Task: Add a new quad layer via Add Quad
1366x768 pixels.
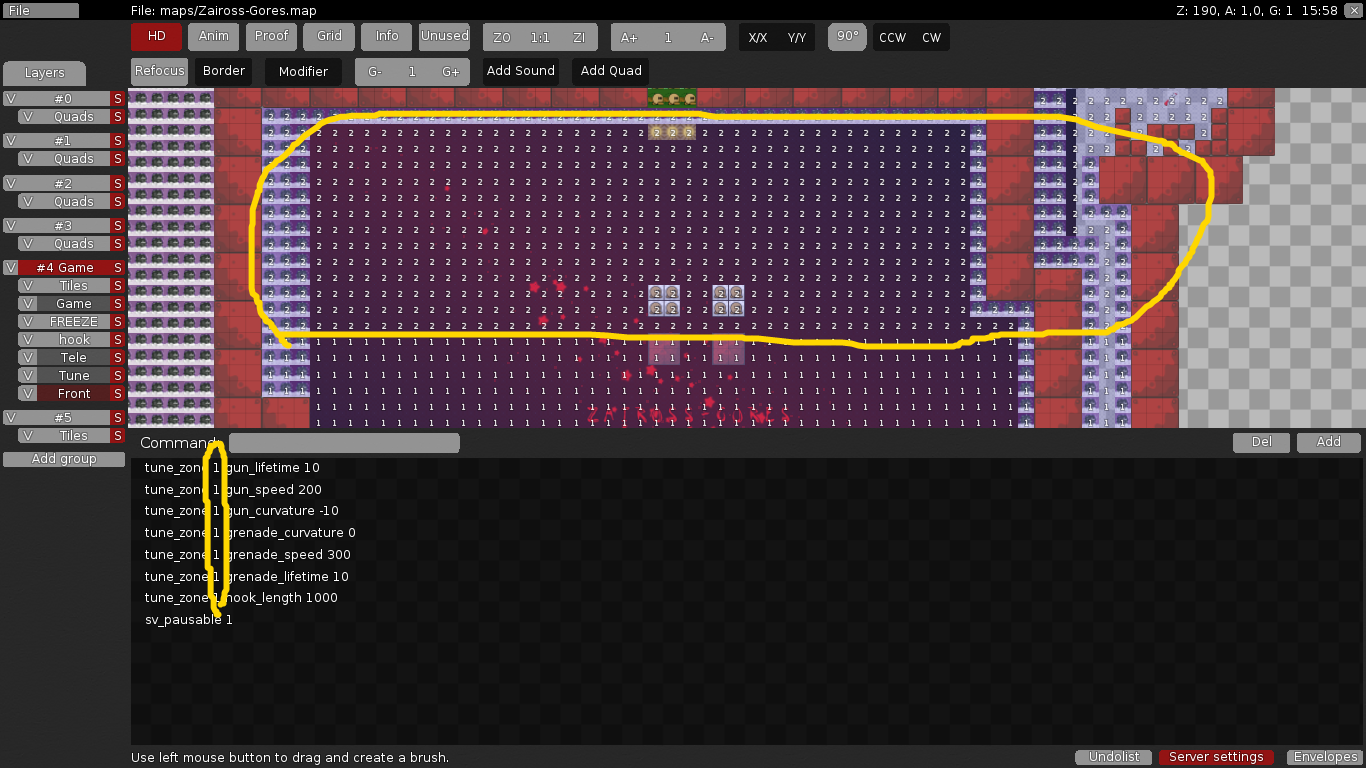Action: 610,70
